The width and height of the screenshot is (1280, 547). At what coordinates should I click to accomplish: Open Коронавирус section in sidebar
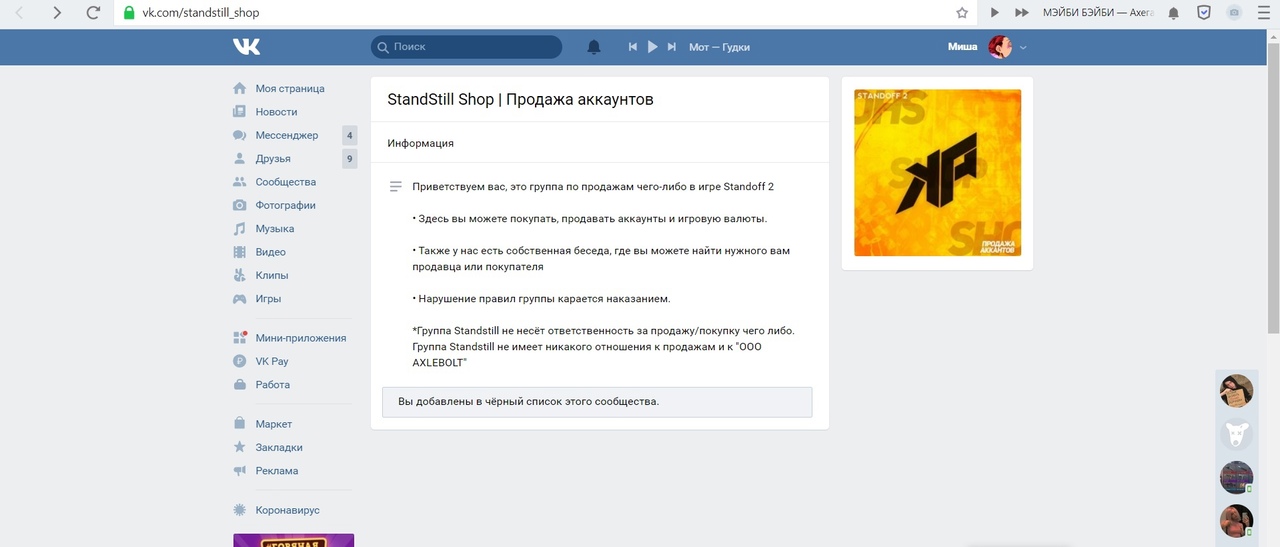click(287, 510)
